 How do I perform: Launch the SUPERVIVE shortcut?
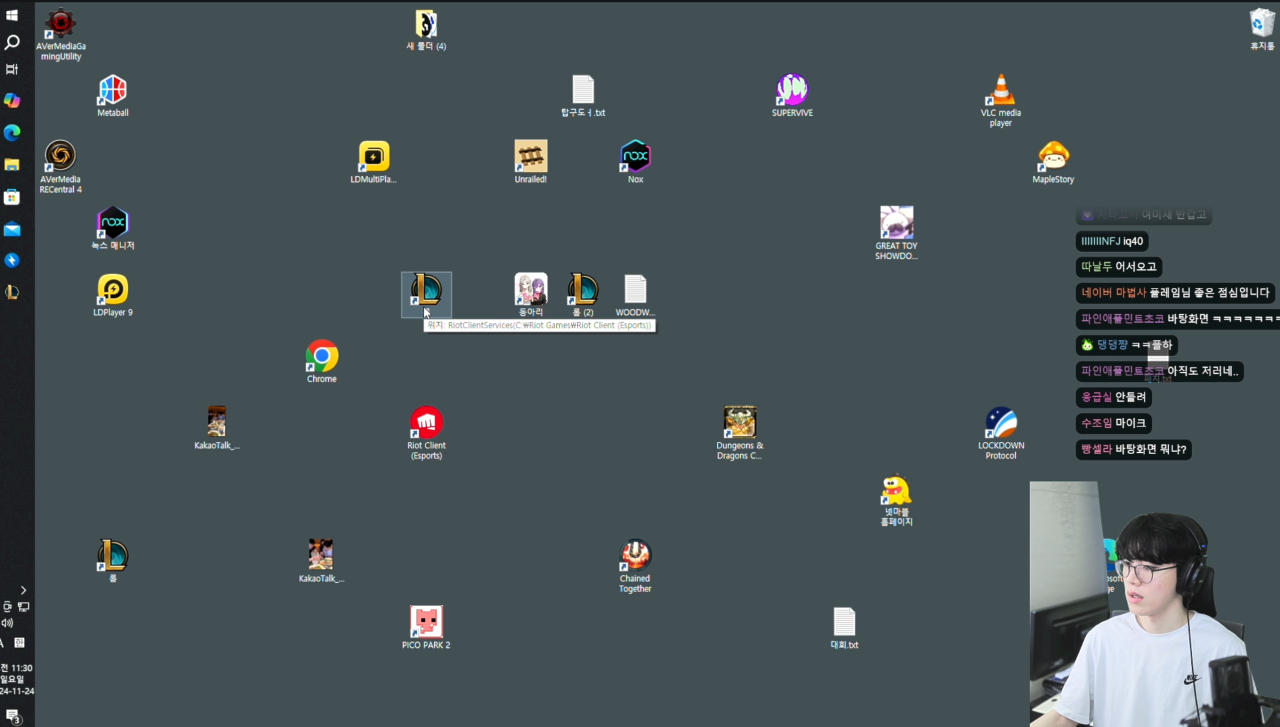[x=792, y=96]
